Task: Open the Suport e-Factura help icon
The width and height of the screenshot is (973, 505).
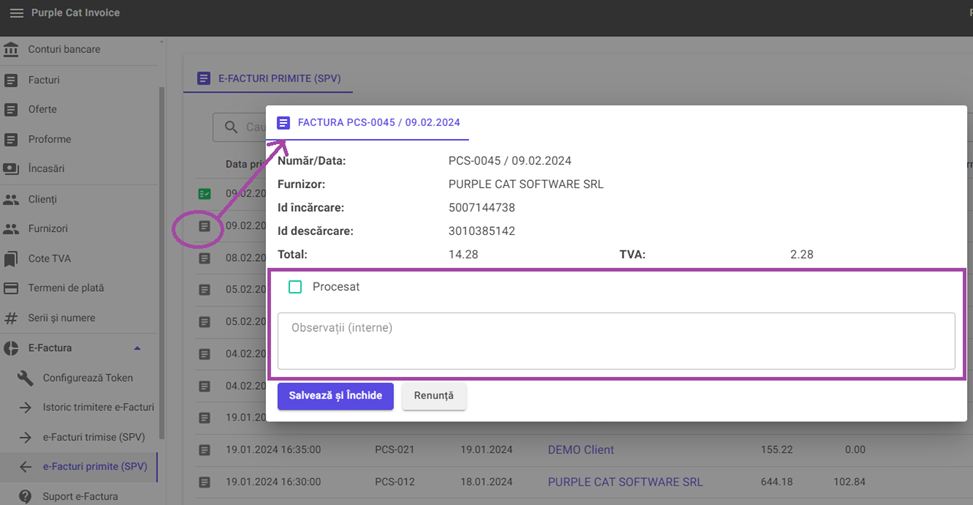Action: pyautogui.click(x=25, y=496)
